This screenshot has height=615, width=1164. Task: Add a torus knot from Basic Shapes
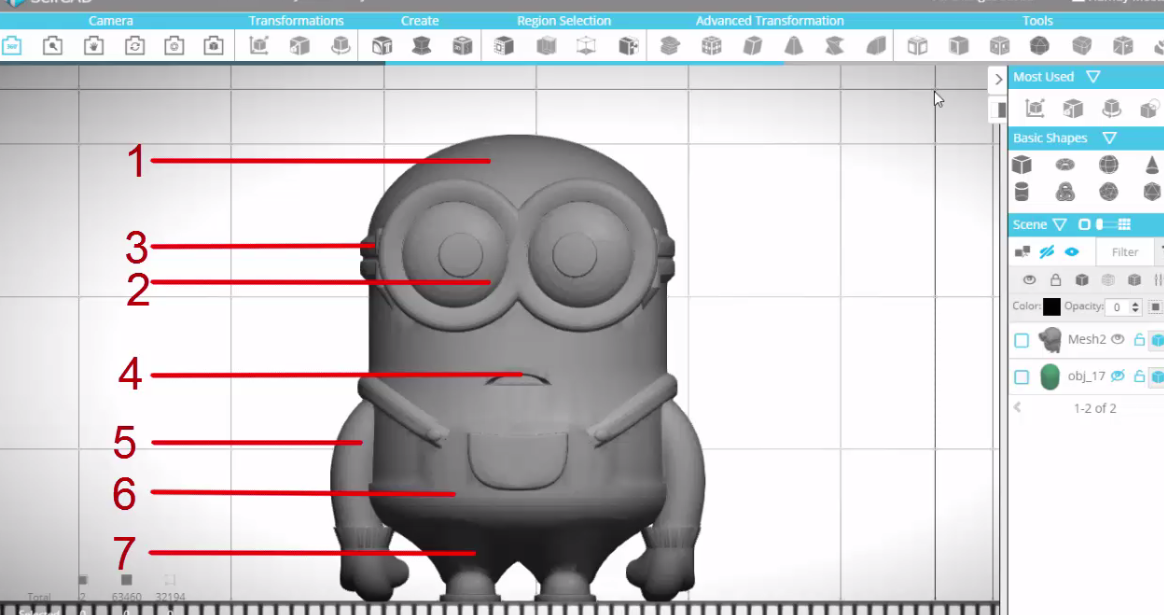(1065, 192)
